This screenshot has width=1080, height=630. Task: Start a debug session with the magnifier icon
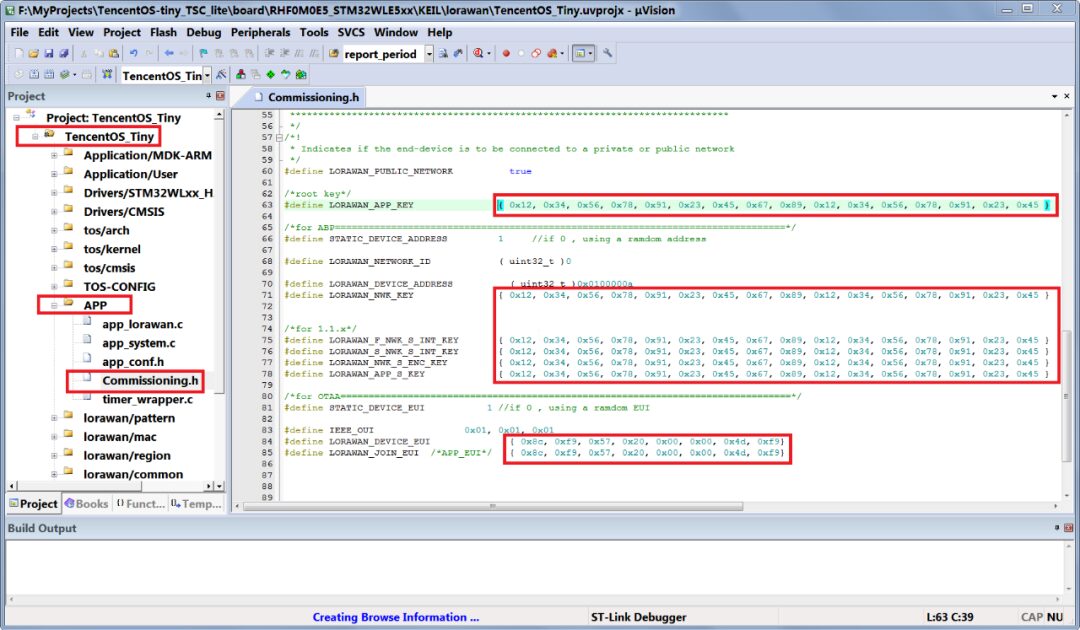click(x=477, y=53)
